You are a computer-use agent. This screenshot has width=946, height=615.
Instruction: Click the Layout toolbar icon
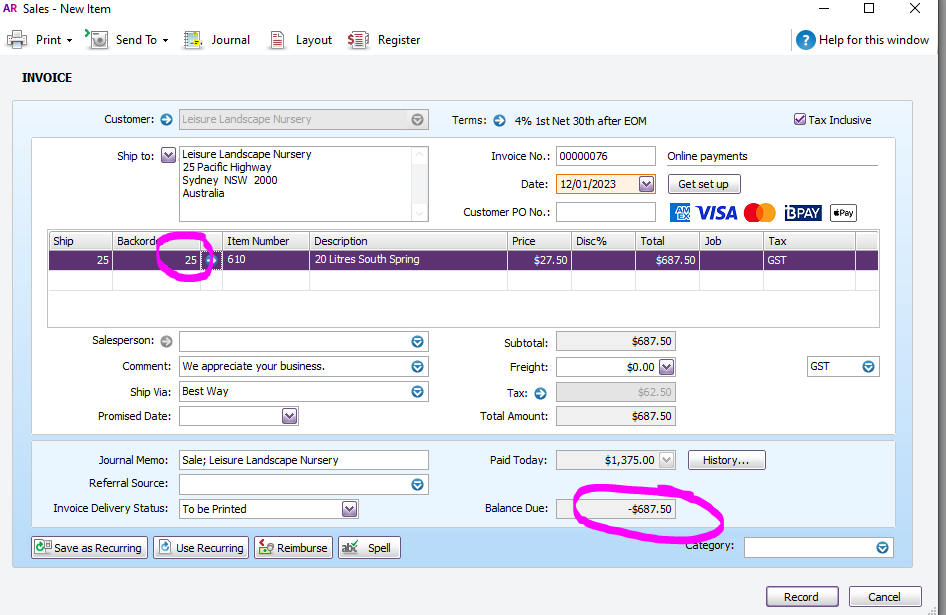point(302,40)
